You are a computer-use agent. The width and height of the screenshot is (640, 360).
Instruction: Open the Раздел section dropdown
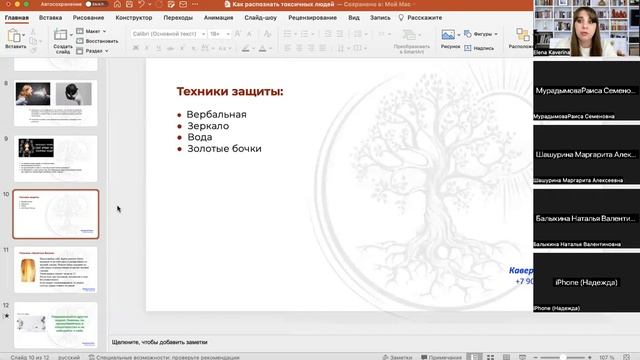[93, 51]
